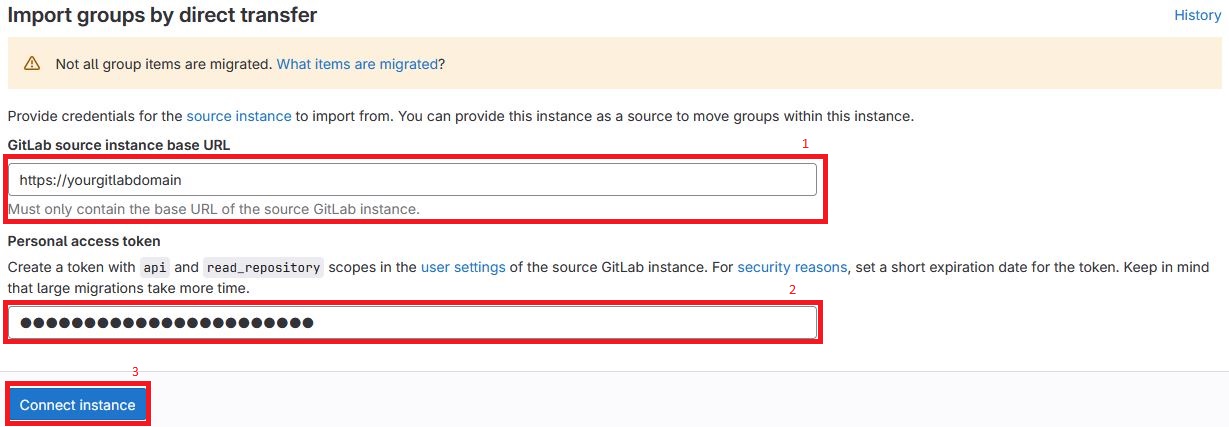
Task: Open the History link
Action: pyautogui.click(x=1197, y=15)
